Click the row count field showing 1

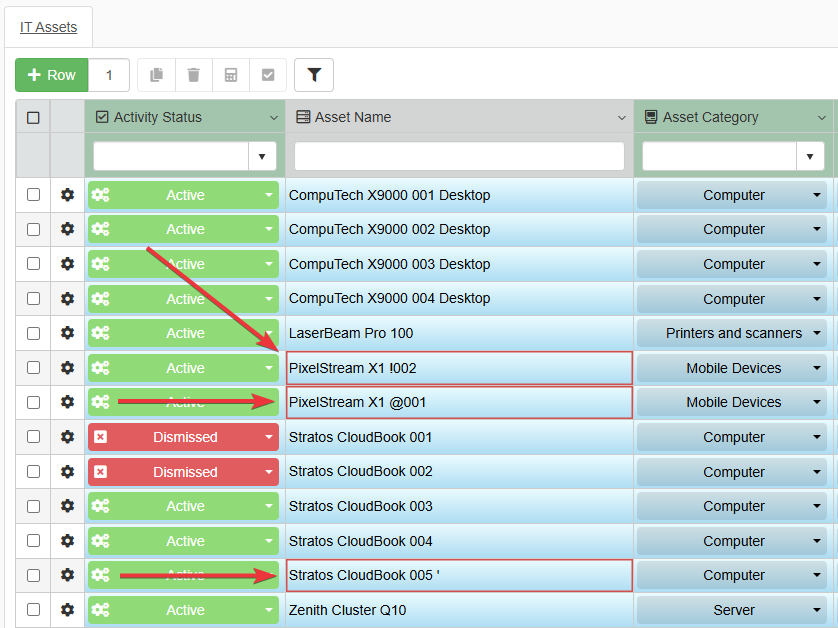[109, 75]
